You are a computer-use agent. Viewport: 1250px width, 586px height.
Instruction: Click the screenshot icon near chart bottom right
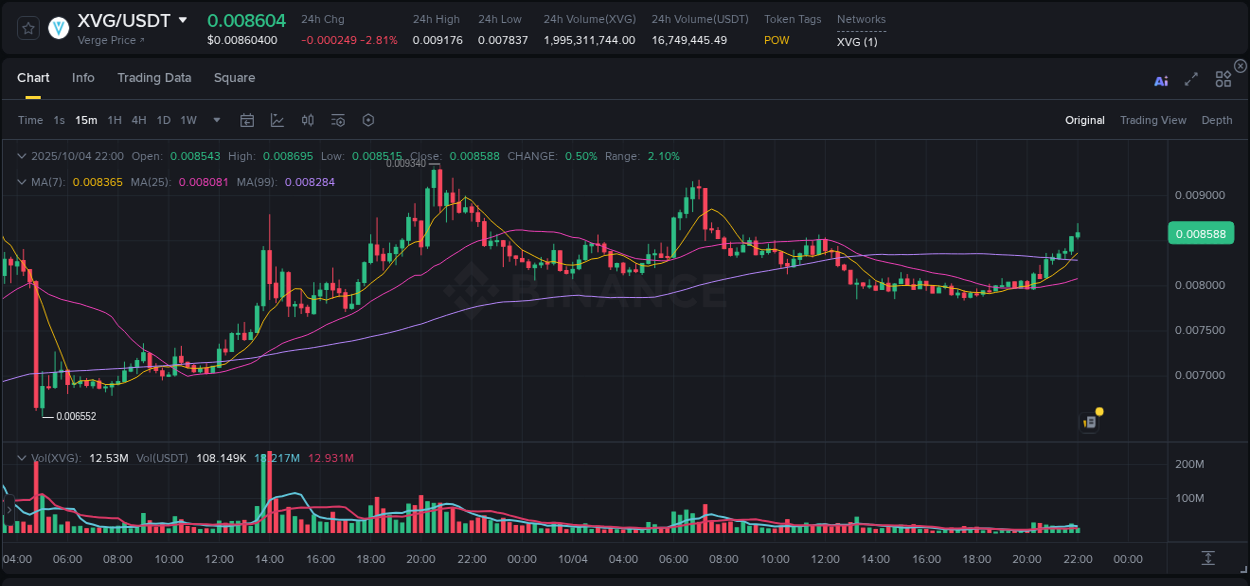[x=1089, y=421]
